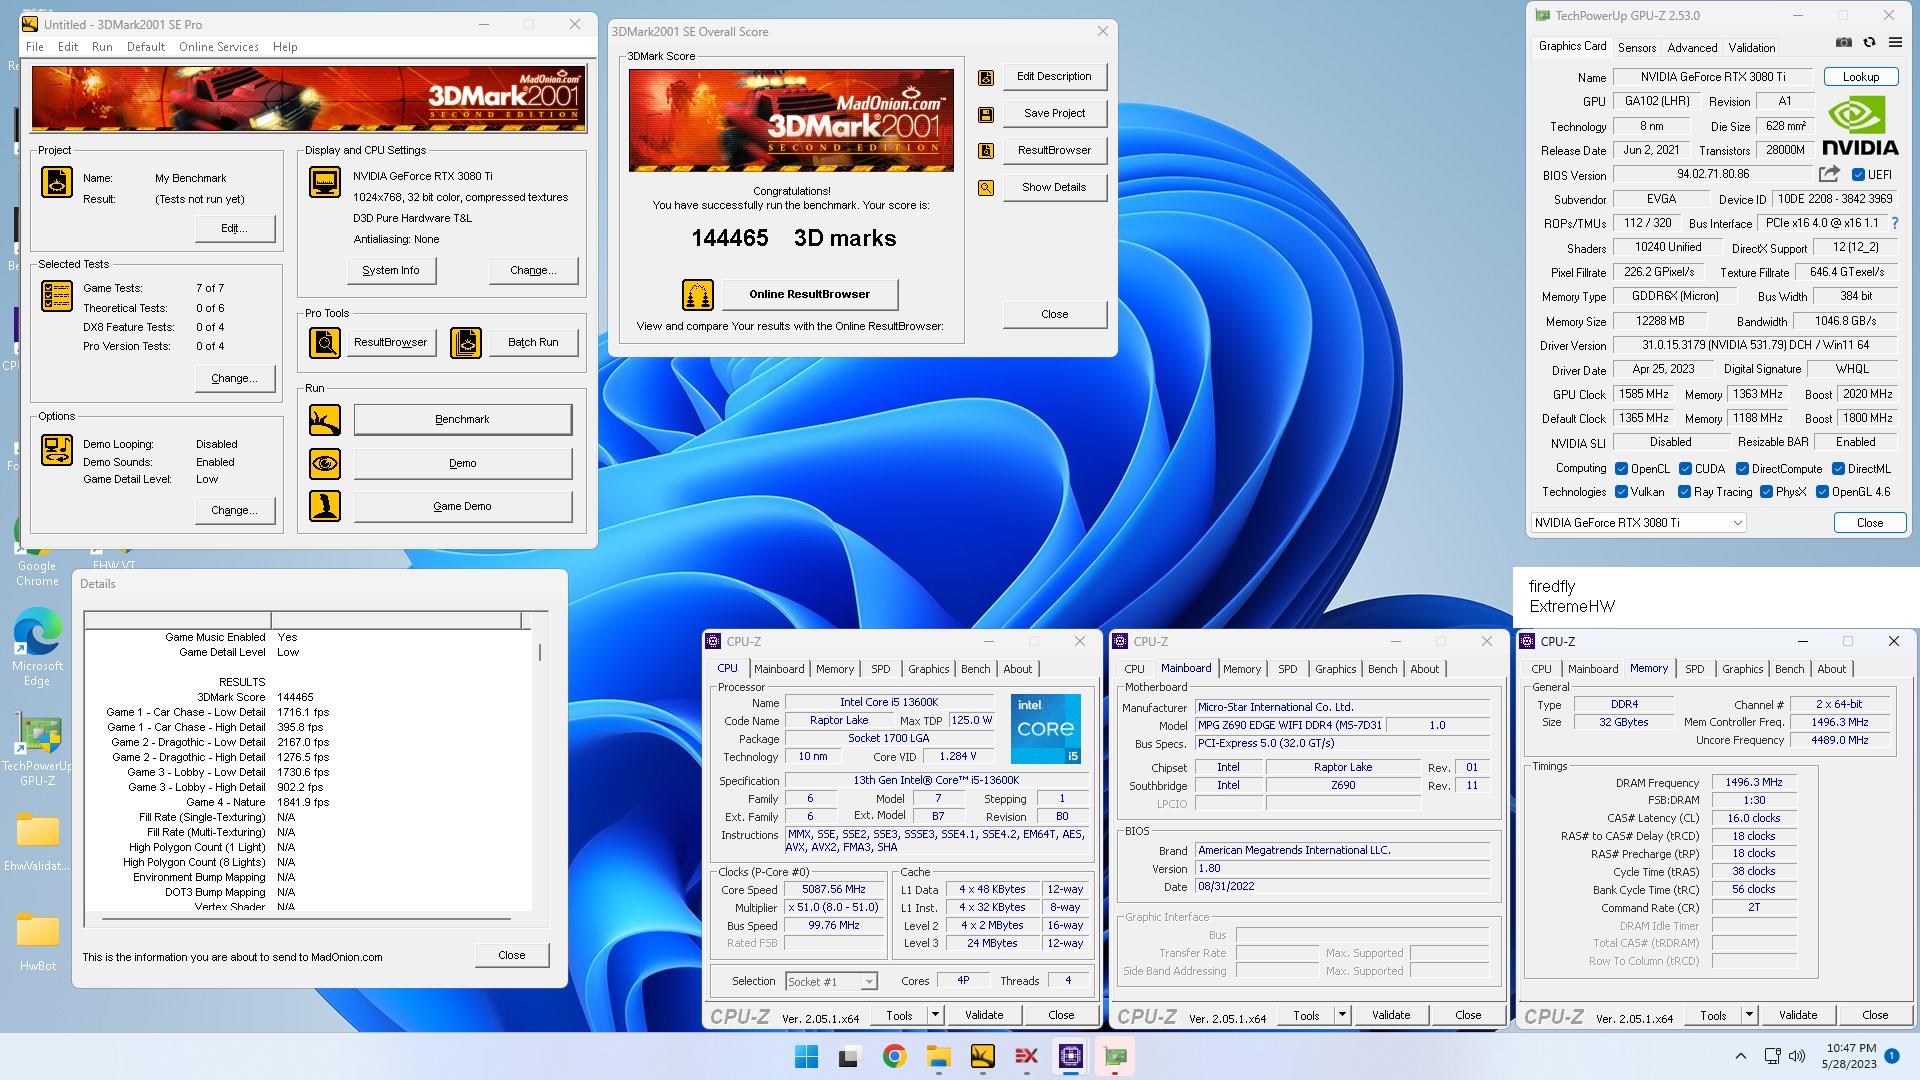Switch to the Sensors tab in GPU-Z
Screen dimensions: 1920x1080
coord(1637,48)
